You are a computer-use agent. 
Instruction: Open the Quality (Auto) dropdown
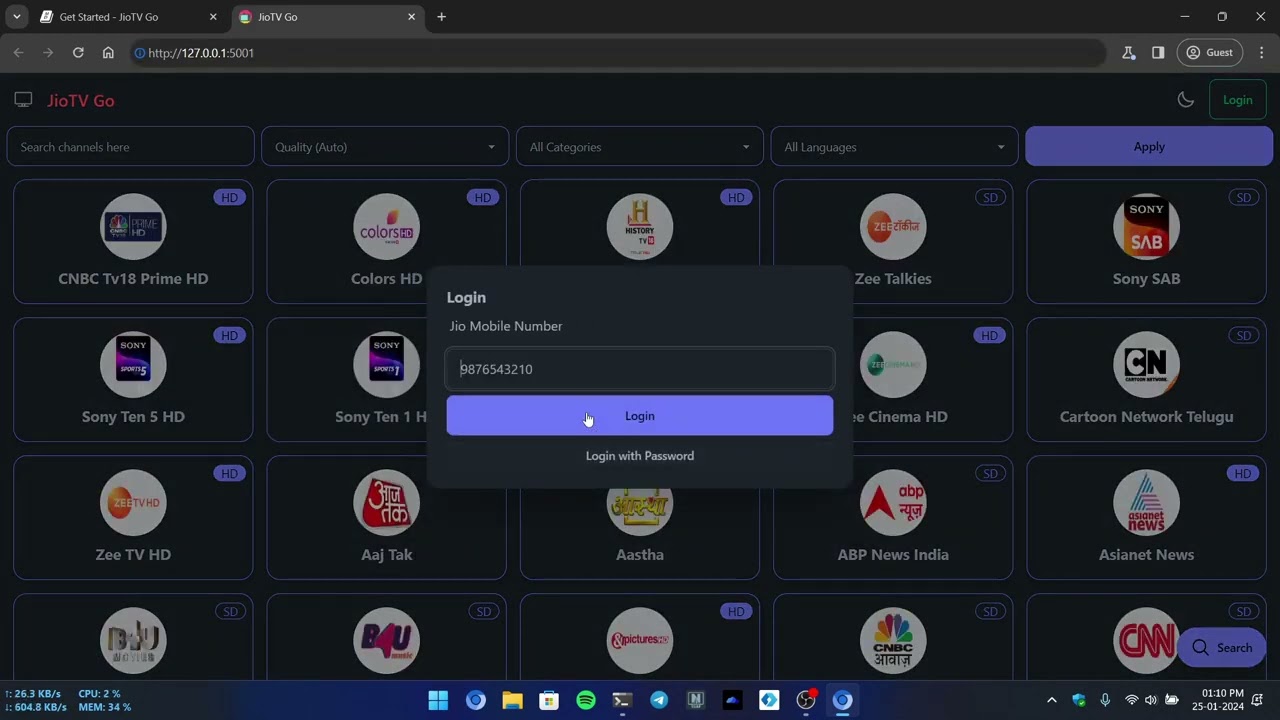385,147
